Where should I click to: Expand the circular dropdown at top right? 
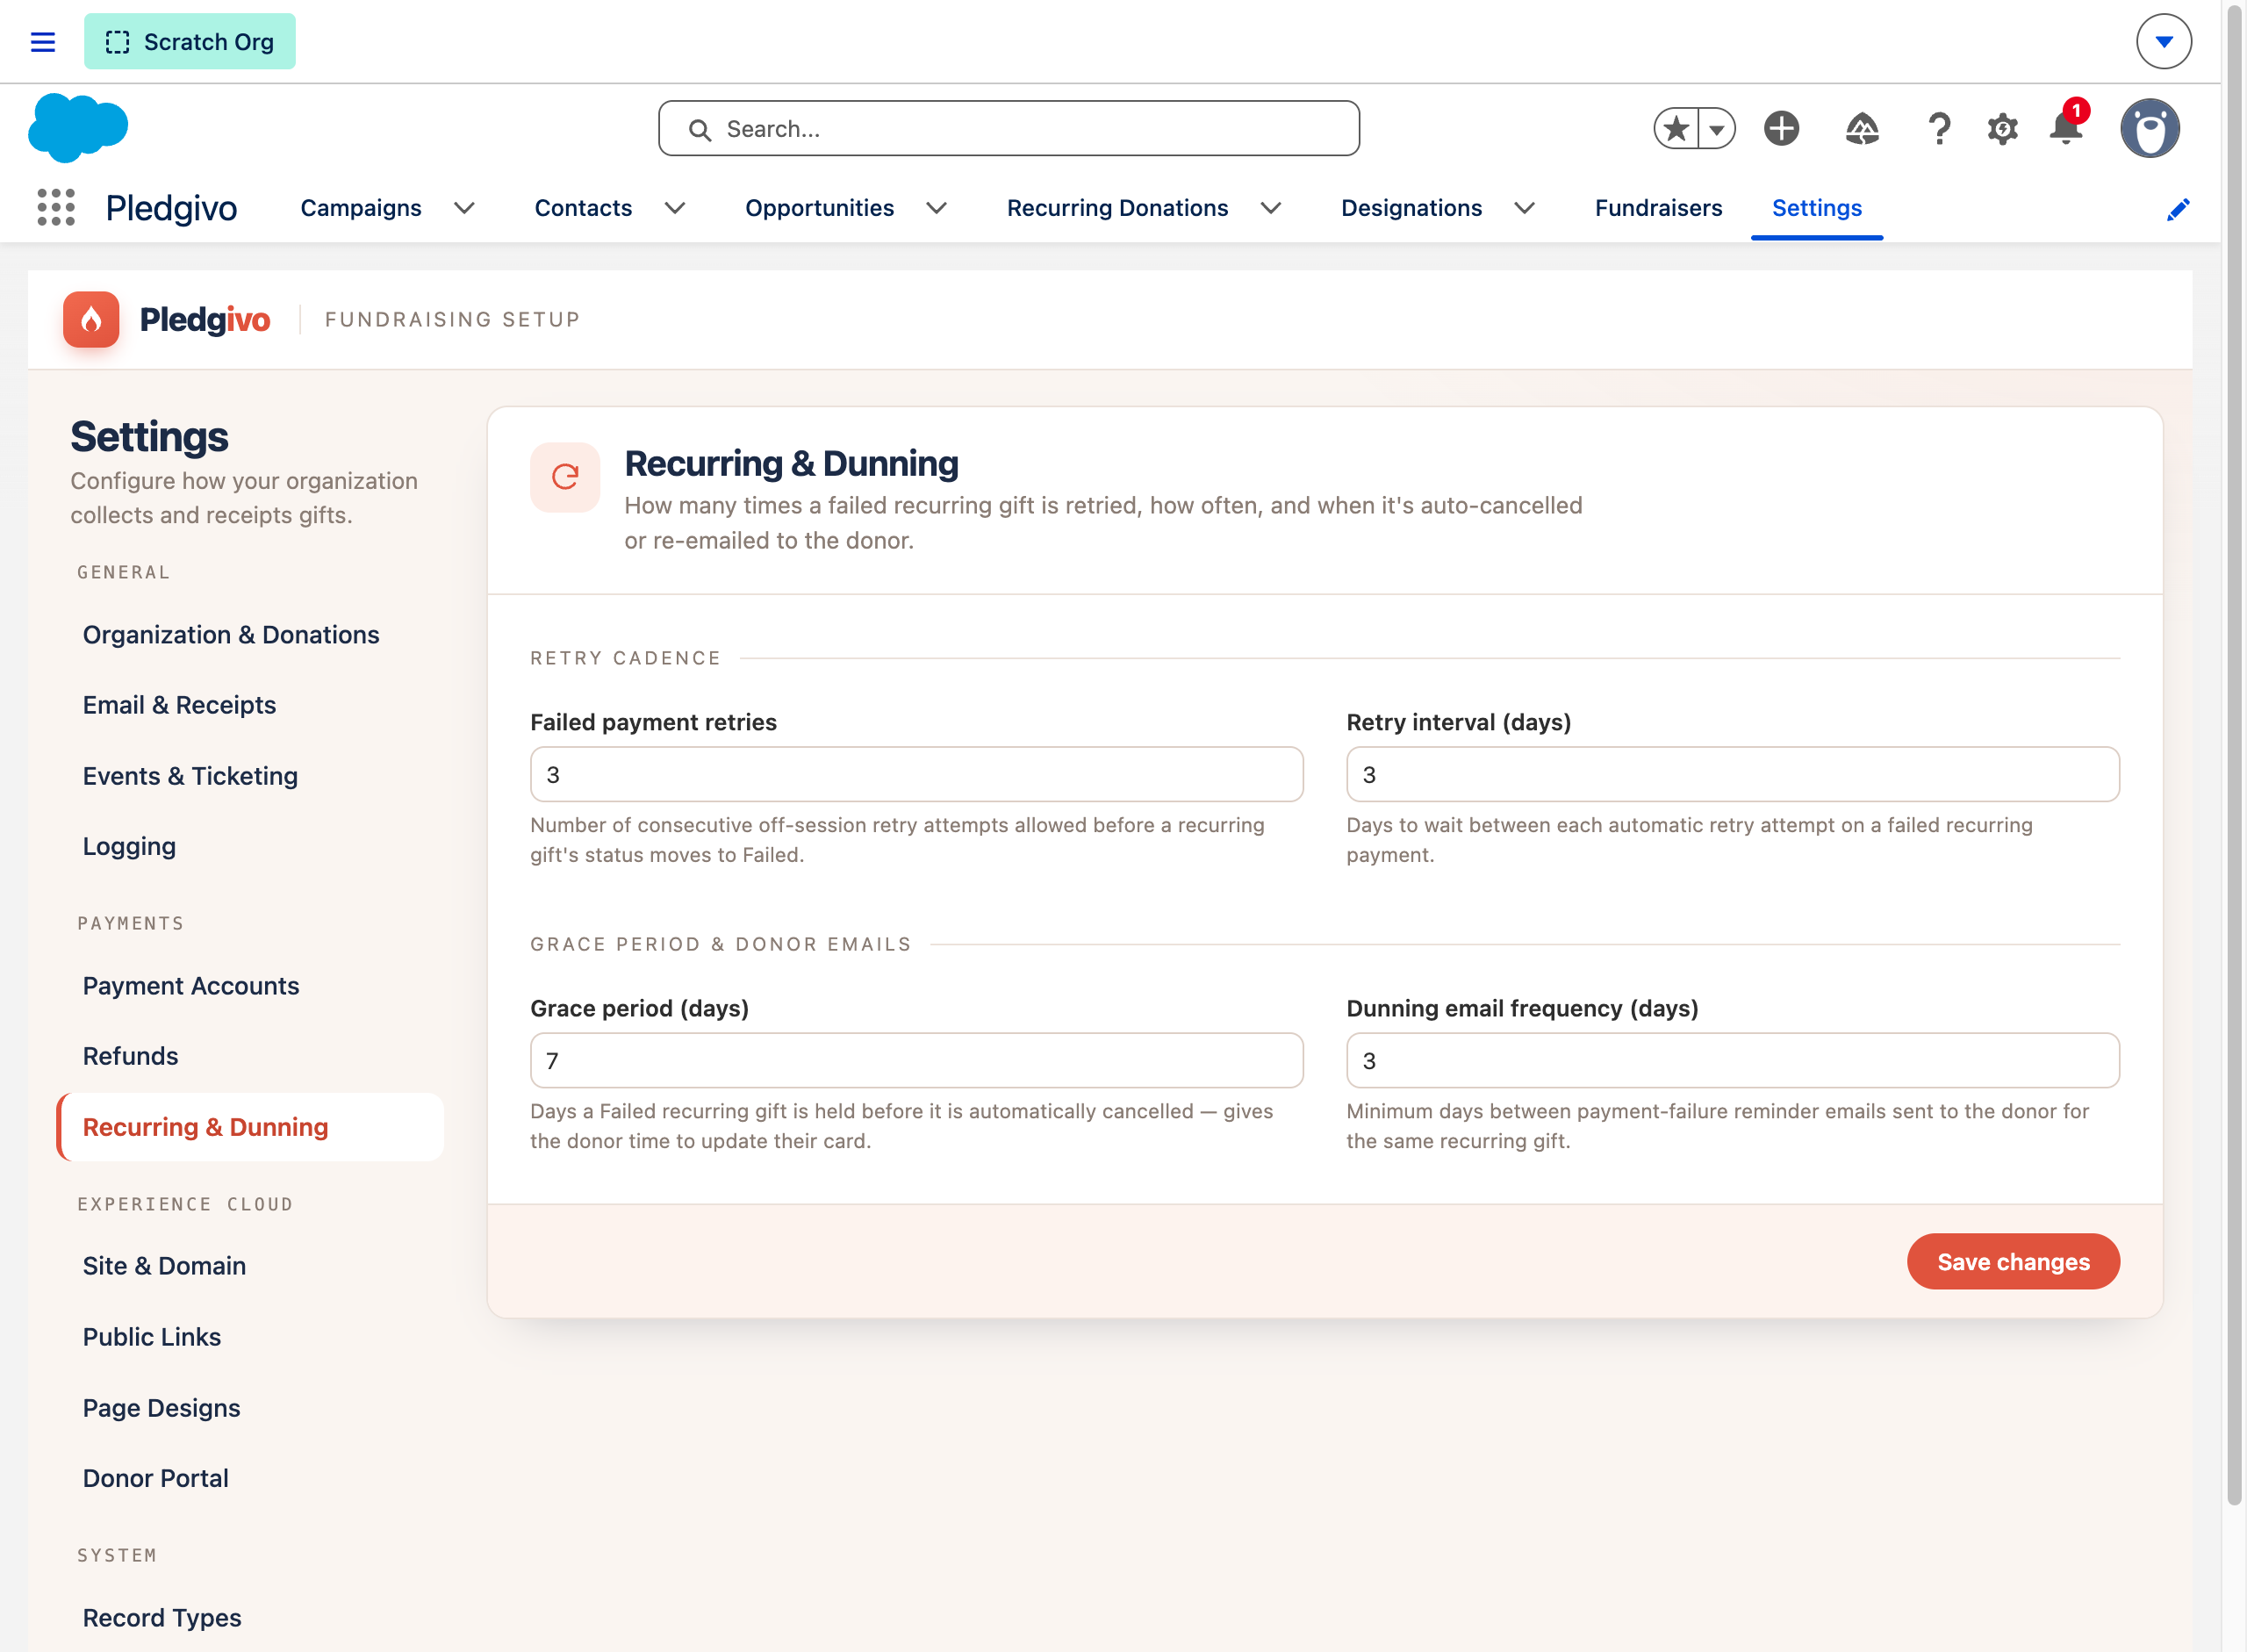(2164, 42)
